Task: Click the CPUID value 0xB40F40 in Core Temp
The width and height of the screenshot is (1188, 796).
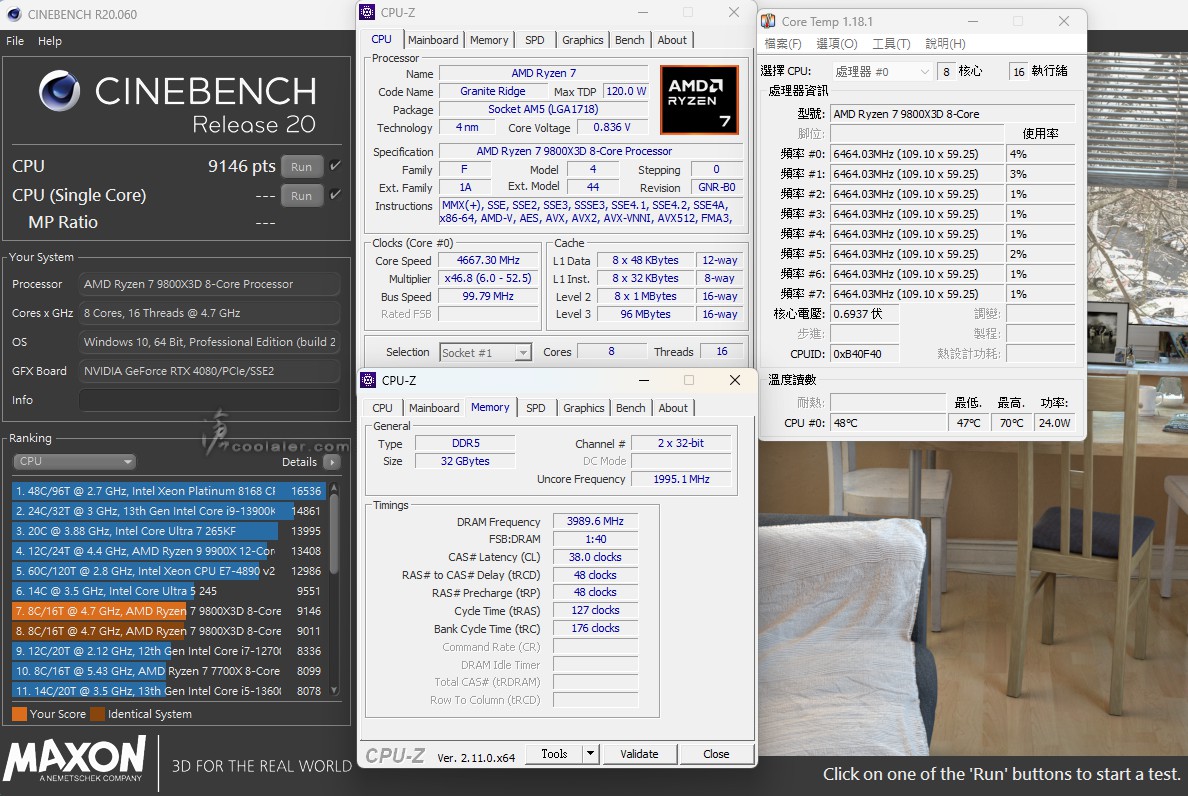Action: pos(864,354)
